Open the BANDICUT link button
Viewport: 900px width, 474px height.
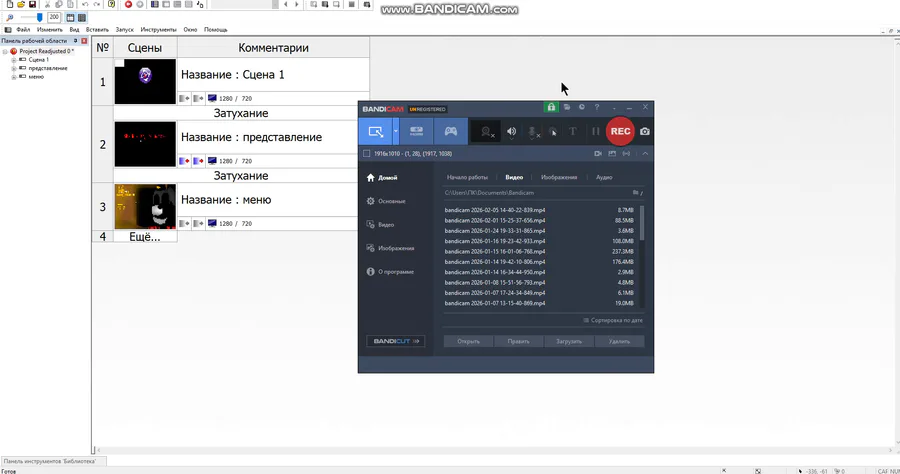395,341
